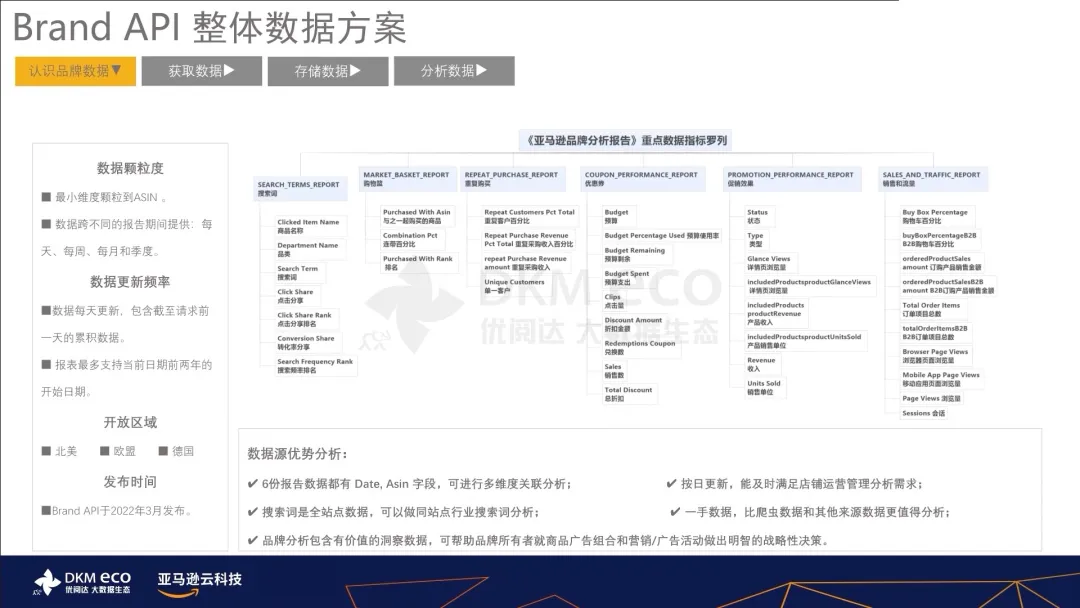Screen dimensions: 1080x608
Task: Click the Budget Remaining 预算剩余 node
Action: pyautogui.click(x=635, y=255)
